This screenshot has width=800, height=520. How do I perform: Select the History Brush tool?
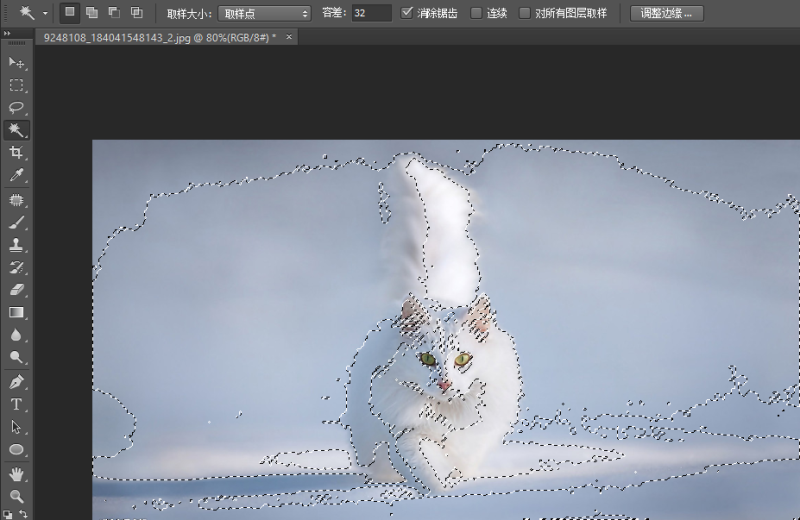[16, 267]
